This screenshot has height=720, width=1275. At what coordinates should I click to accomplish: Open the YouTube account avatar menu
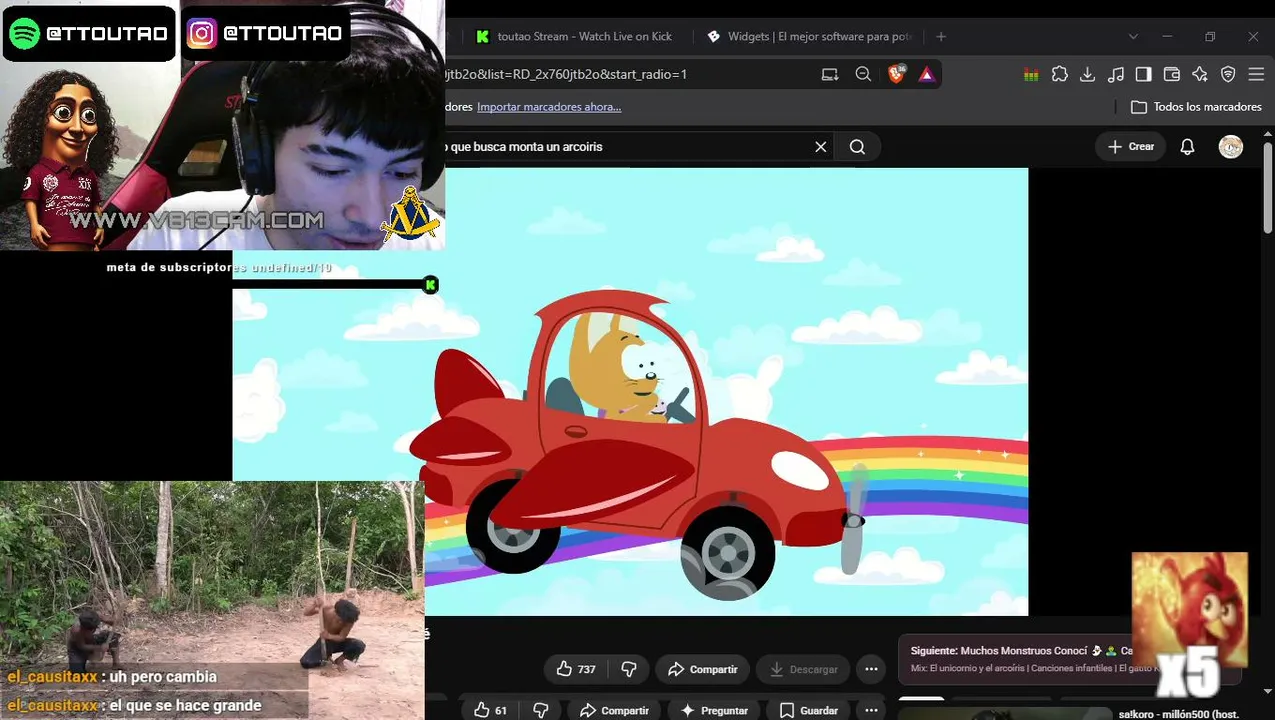tap(1231, 147)
